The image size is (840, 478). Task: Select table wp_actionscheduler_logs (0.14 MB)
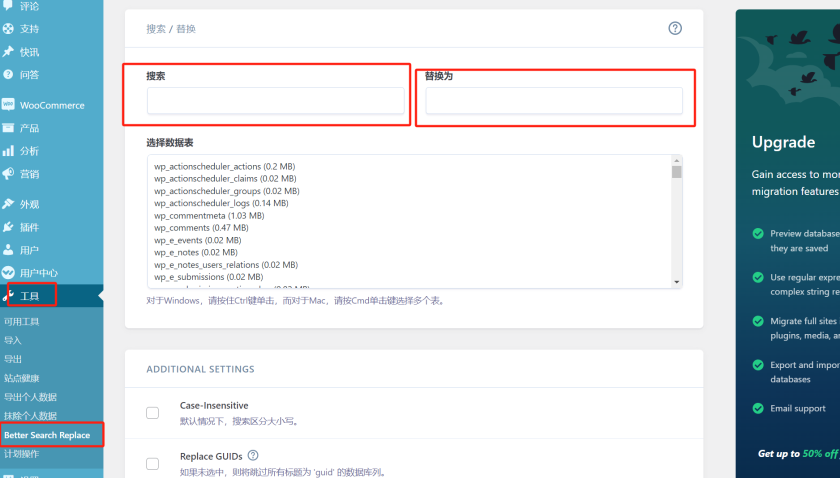point(221,204)
